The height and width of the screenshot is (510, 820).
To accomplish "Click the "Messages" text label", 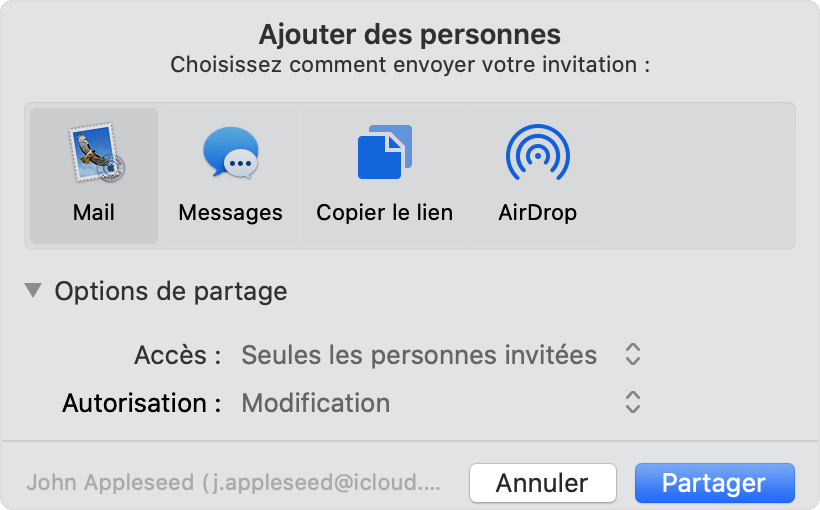I will [x=230, y=213].
